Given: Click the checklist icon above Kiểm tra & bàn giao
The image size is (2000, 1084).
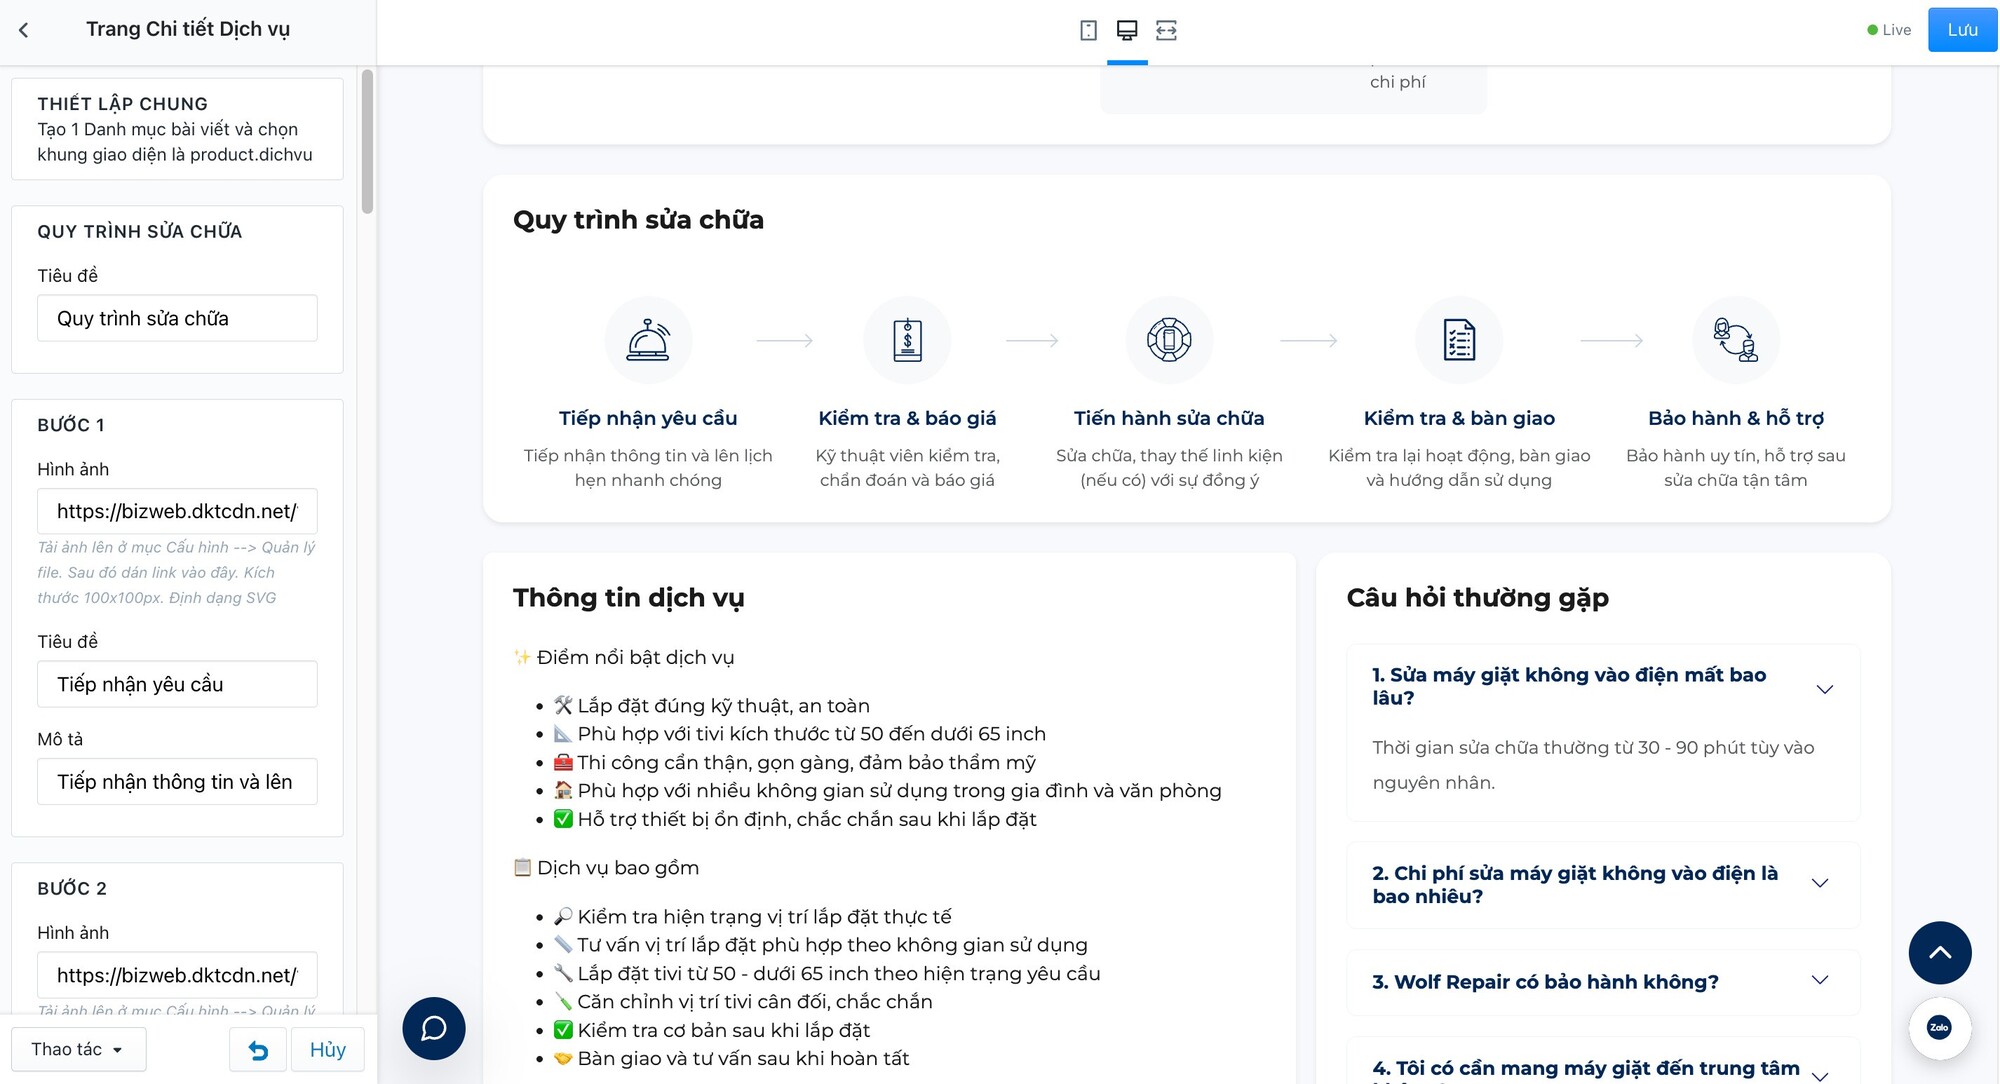Looking at the screenshot, I should click(x=1459, y=340).
